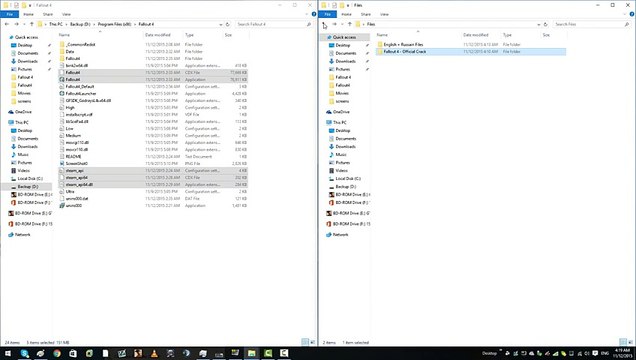636x360 pixels.
Task: Open the Home tab in Files window
Action: coord(346,14)
